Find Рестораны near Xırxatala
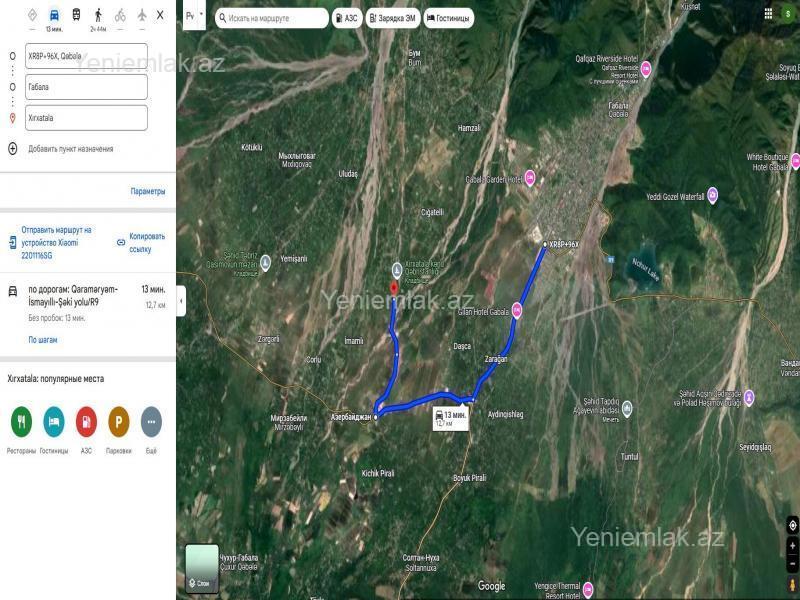Screen dimensions: 800x600 [x=21, y=422]
